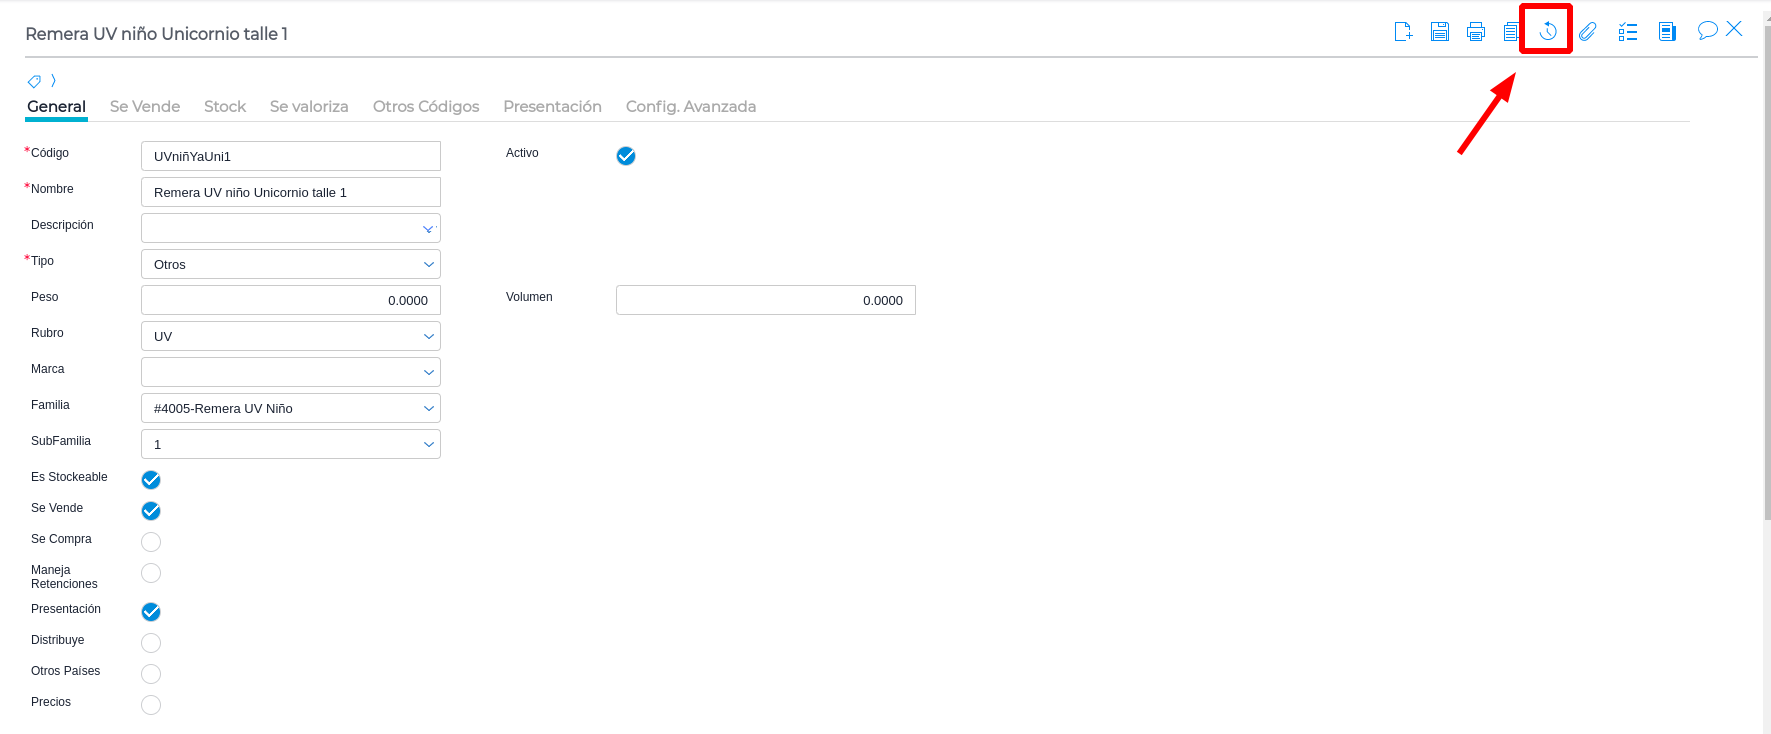Open the change history clock icon
The width and height of the screenshot is (1771, 734).
pos(1548,31)
